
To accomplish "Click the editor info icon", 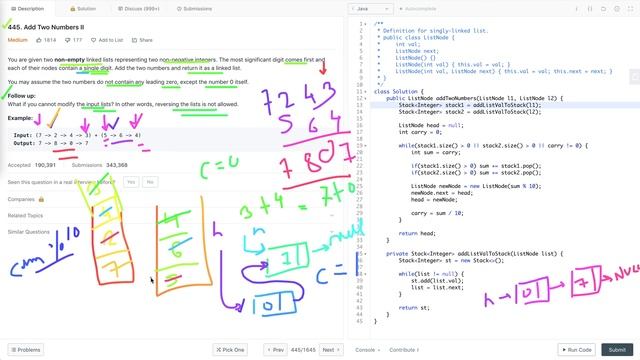I will click(576, 9).
